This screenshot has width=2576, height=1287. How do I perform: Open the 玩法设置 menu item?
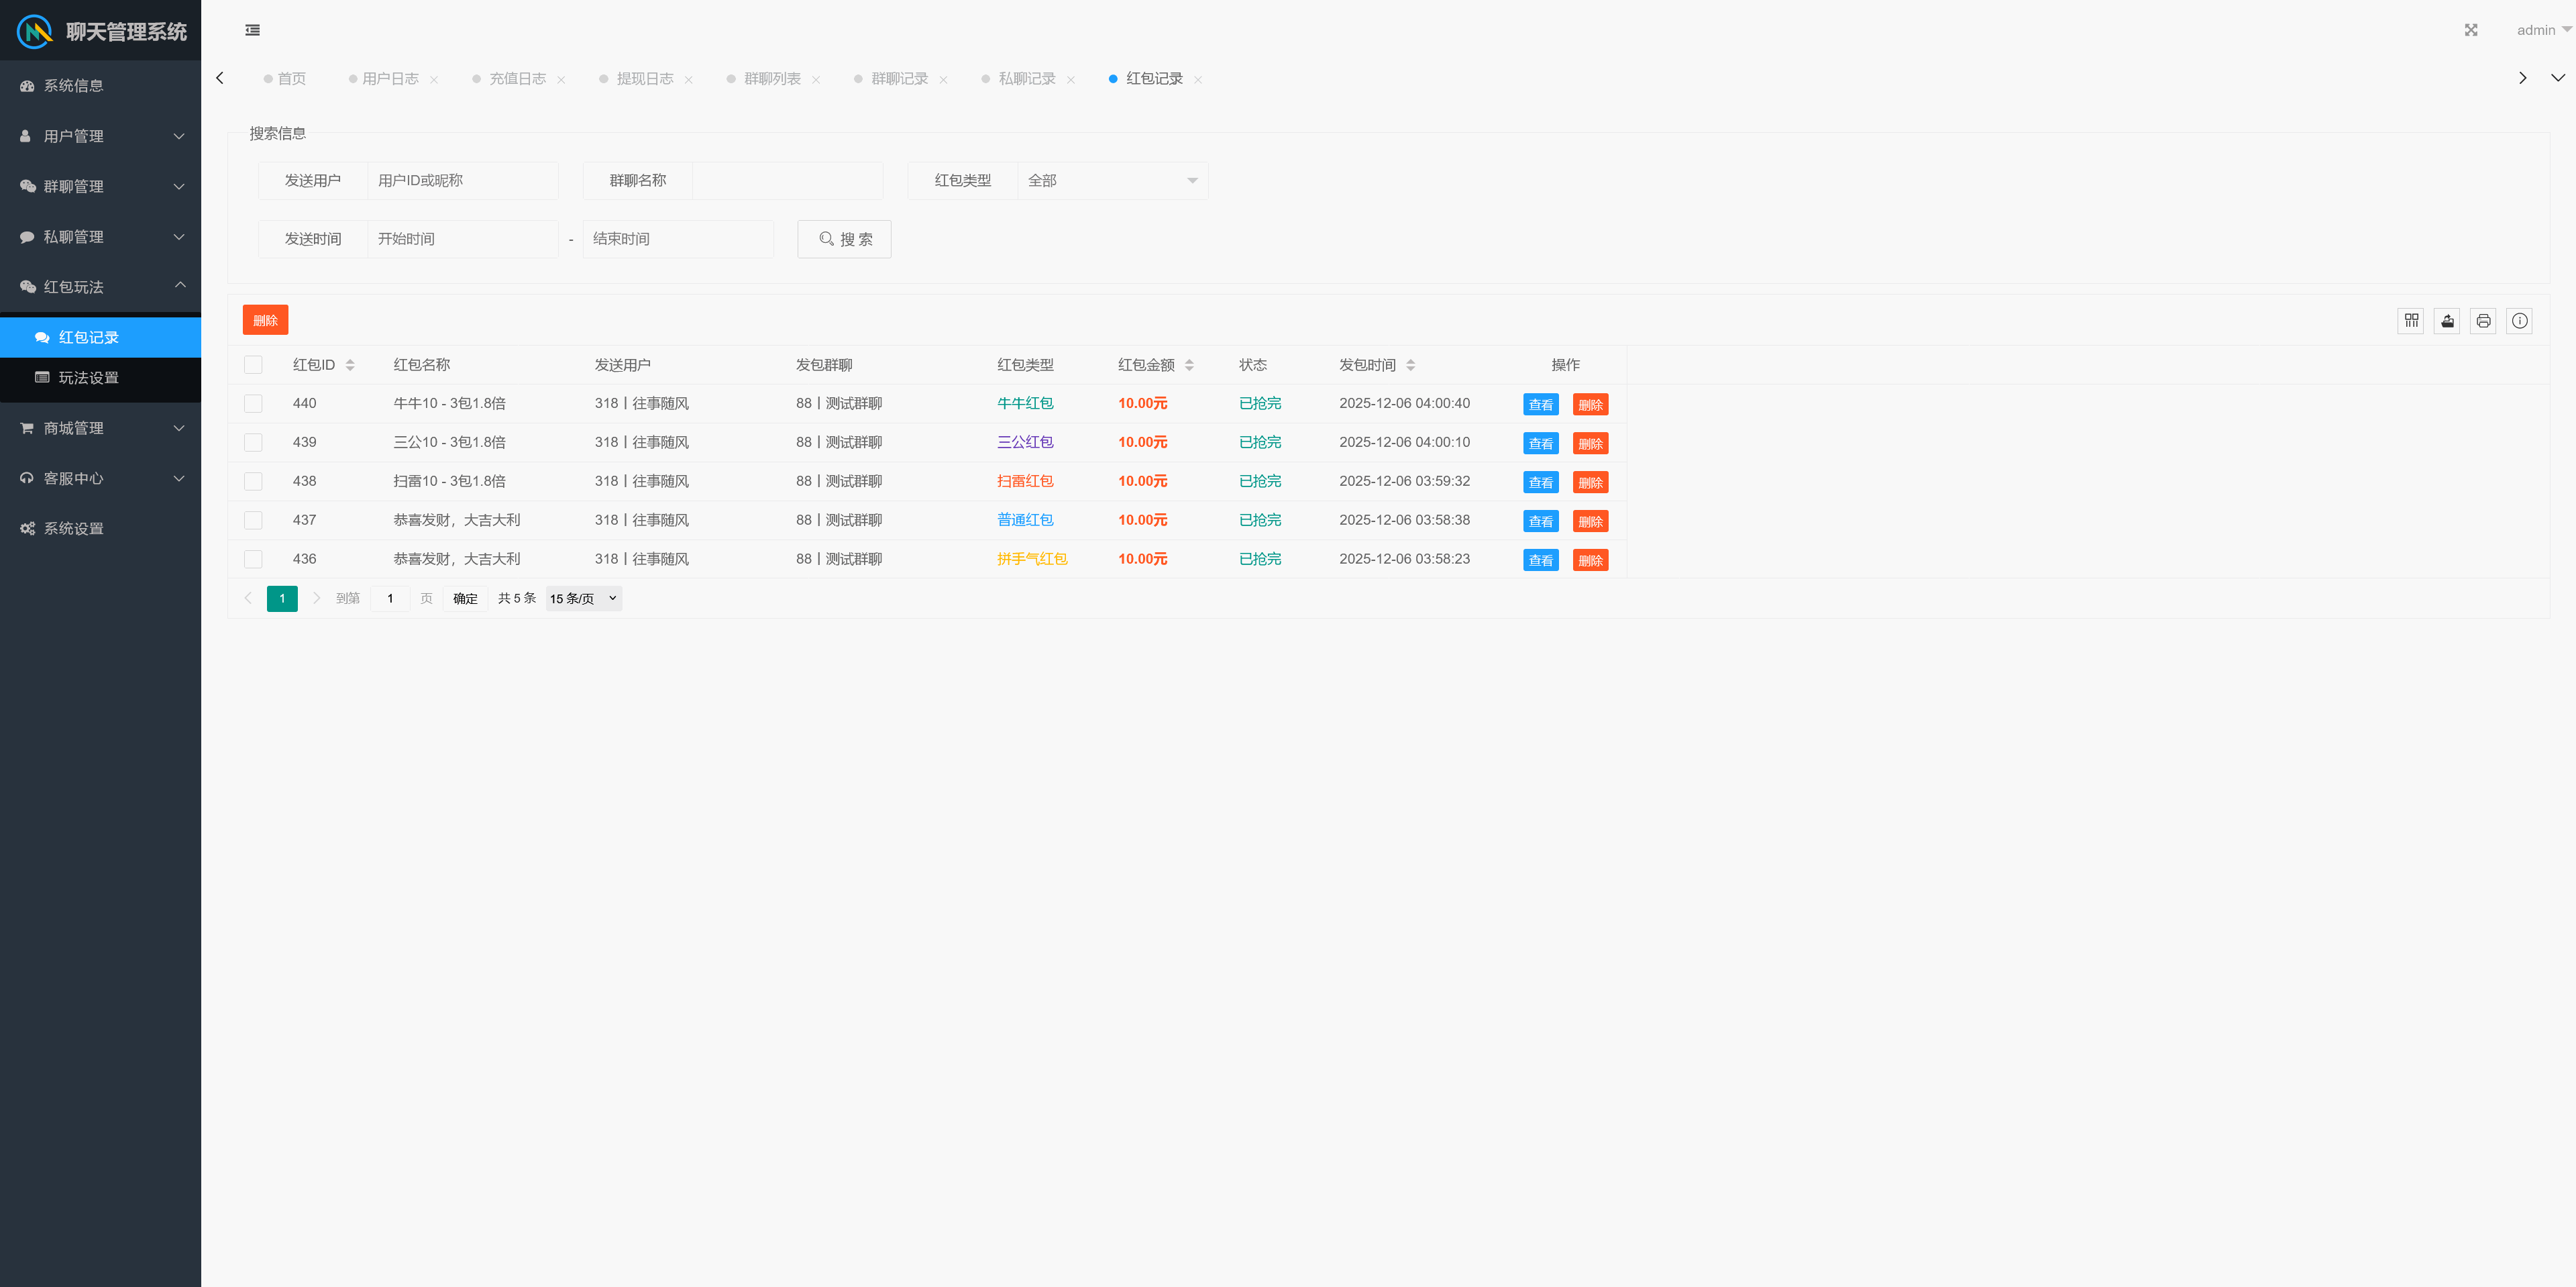(88, 378)
